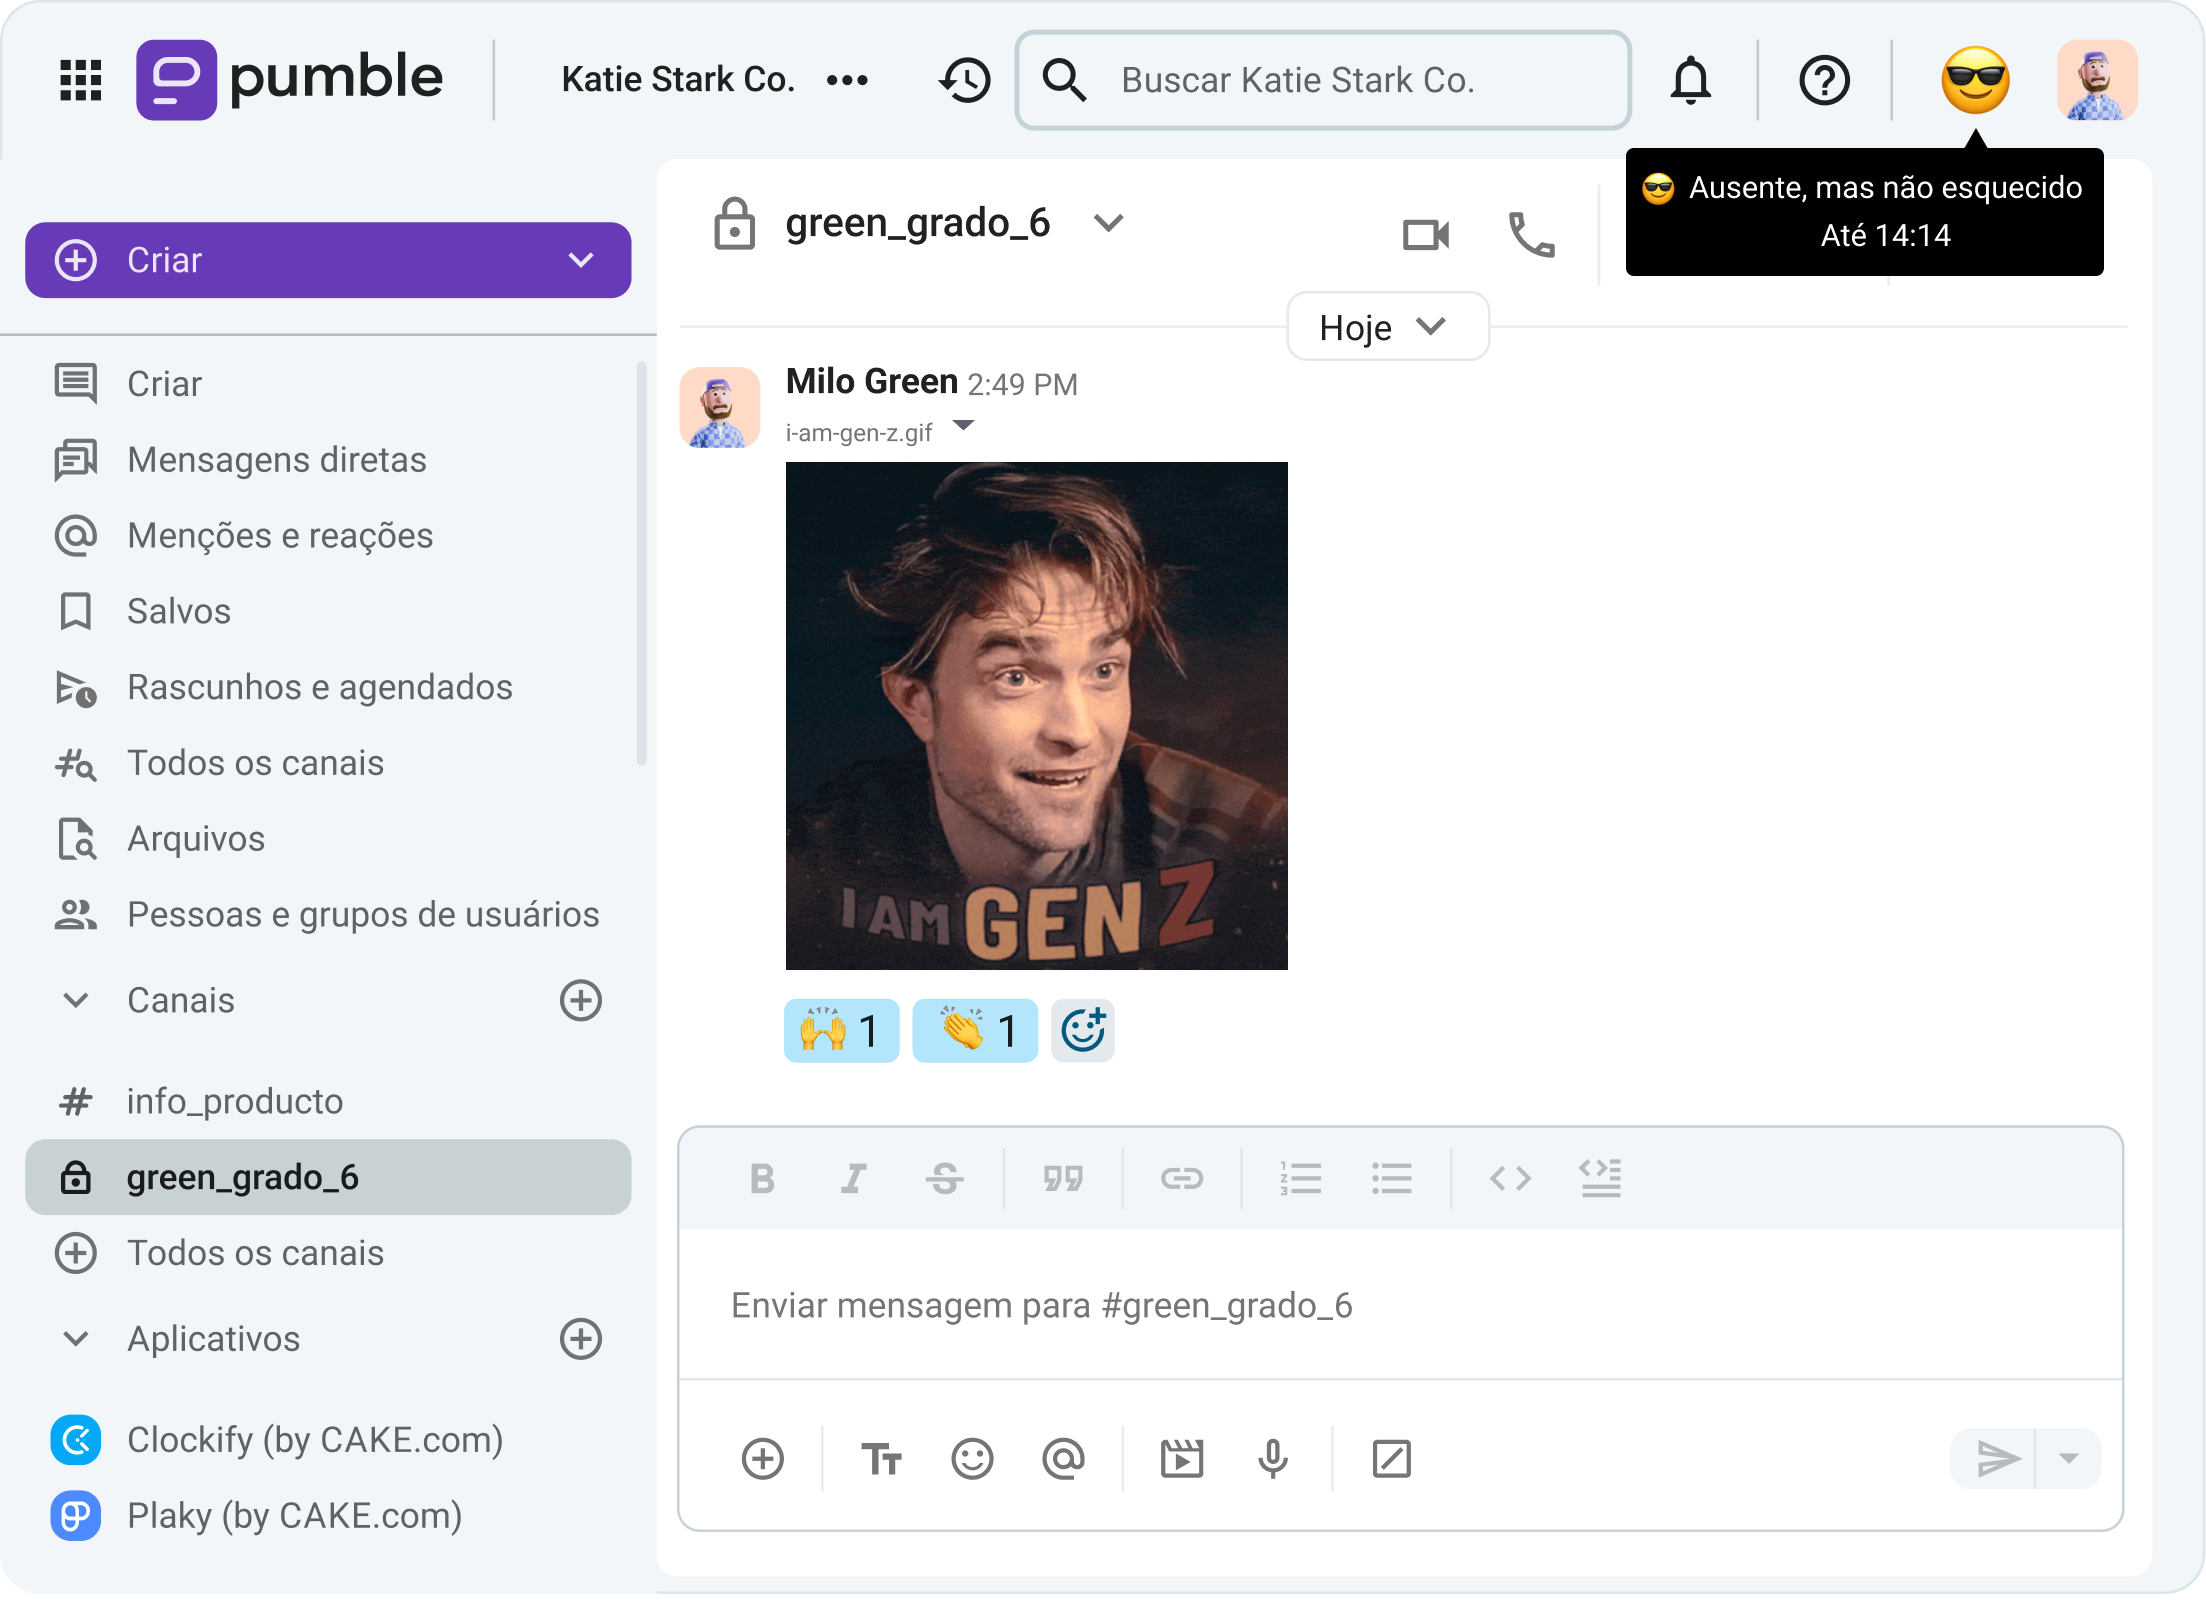Click the Milo Green sender name
The image size is (2206, 1612).
tap(872, 382)
